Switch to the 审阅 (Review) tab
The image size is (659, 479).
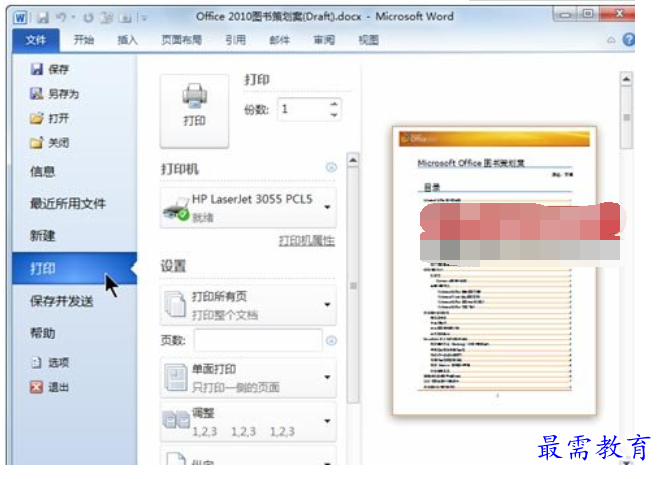tap(324, 40)
